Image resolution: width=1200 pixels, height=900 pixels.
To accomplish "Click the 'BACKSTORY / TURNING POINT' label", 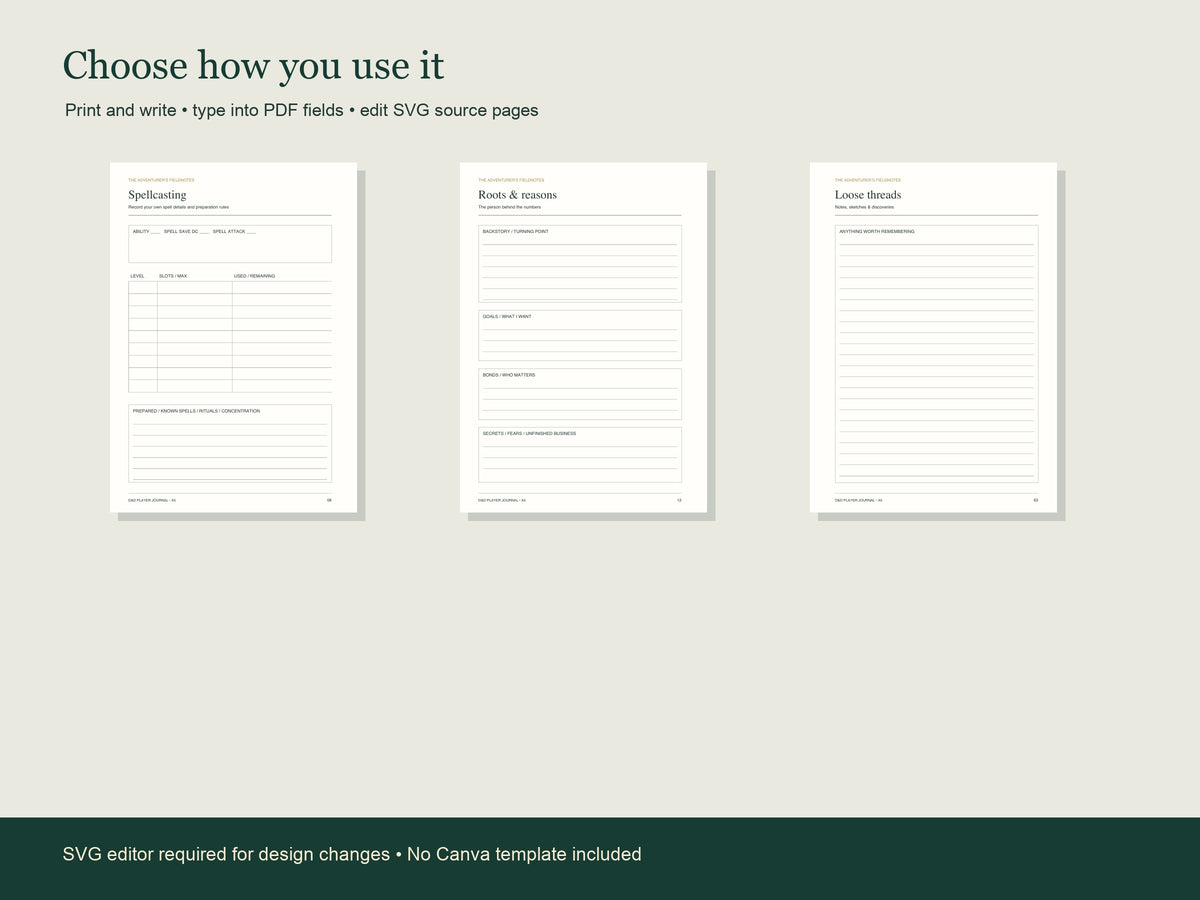I will coord(515,232).
